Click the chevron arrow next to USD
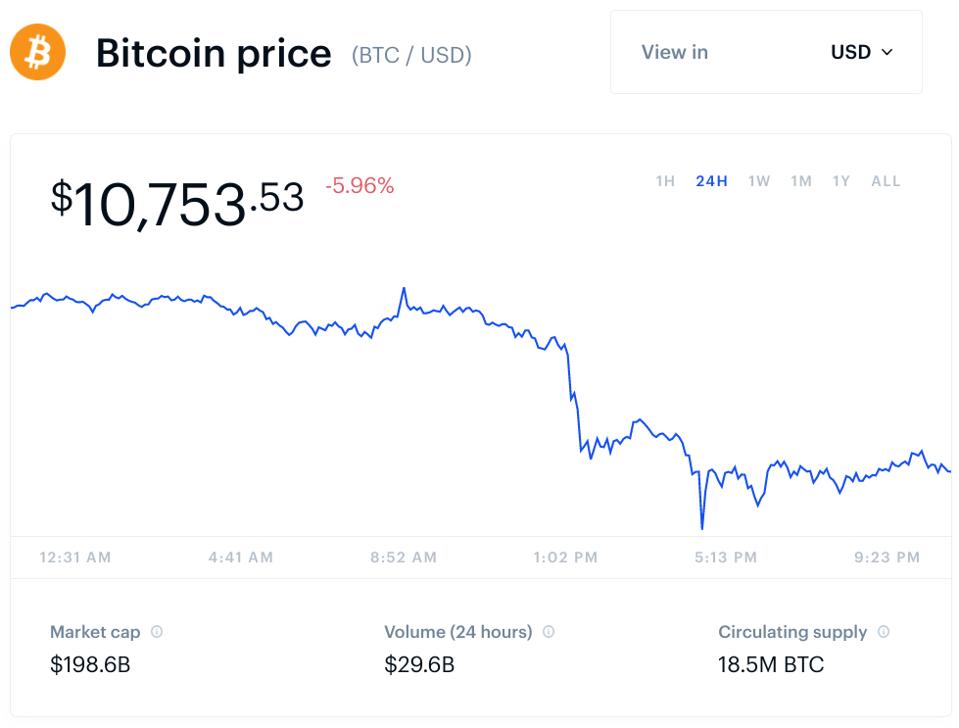 (888, 53)
